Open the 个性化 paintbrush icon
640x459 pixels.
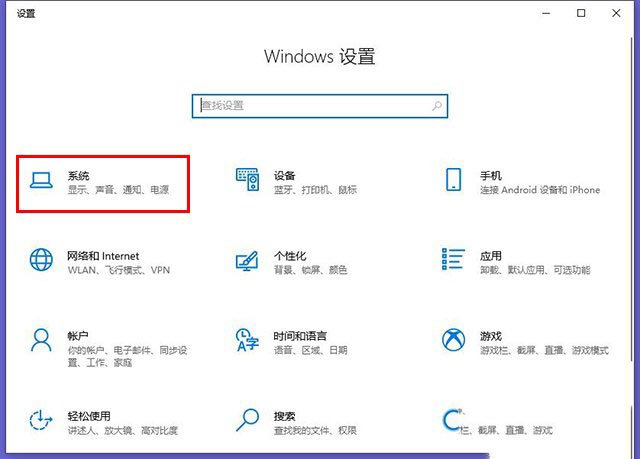pyautogui.click(x=247, y=261)
